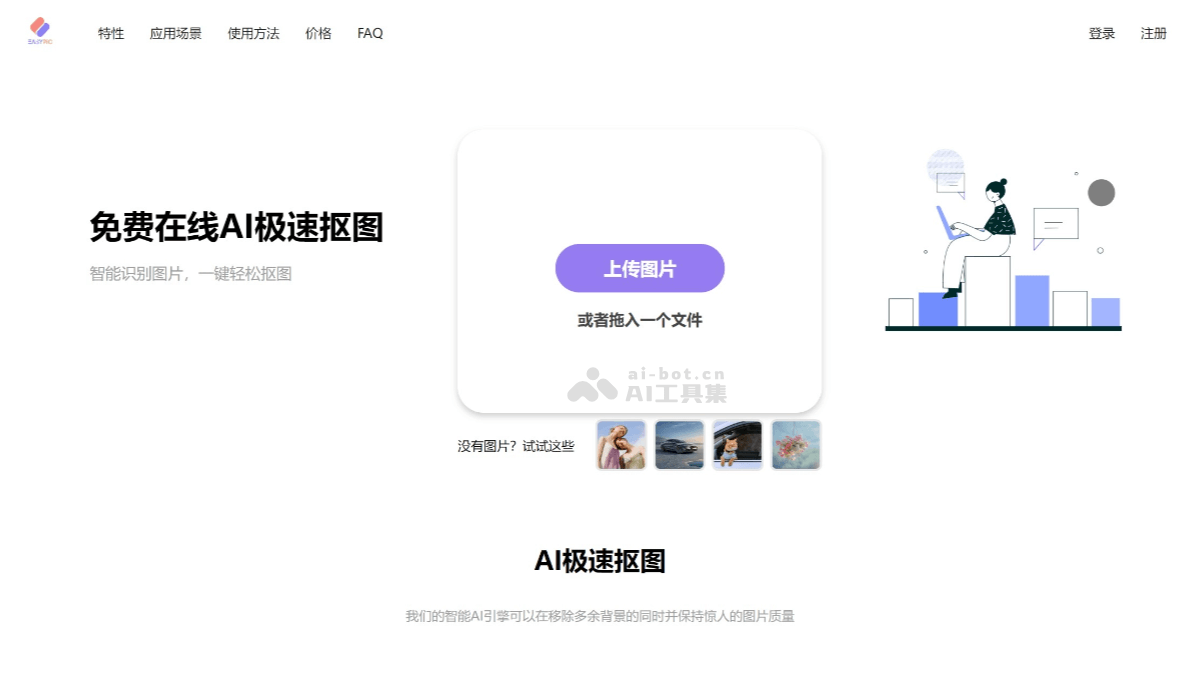This screenshot has height=675, width=1200.
Task: Click the 上传图片 upload button
Action: pos(640,268)
